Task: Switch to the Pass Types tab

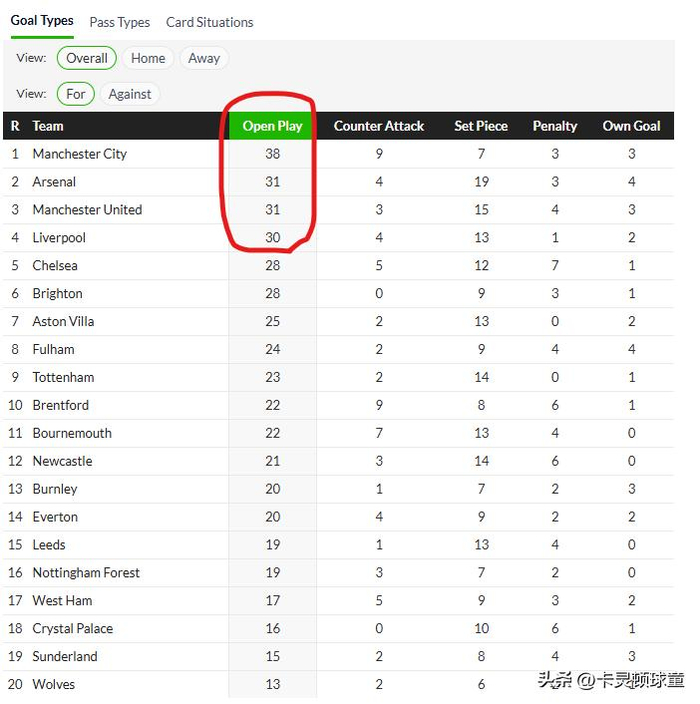Action: (119, 22)
